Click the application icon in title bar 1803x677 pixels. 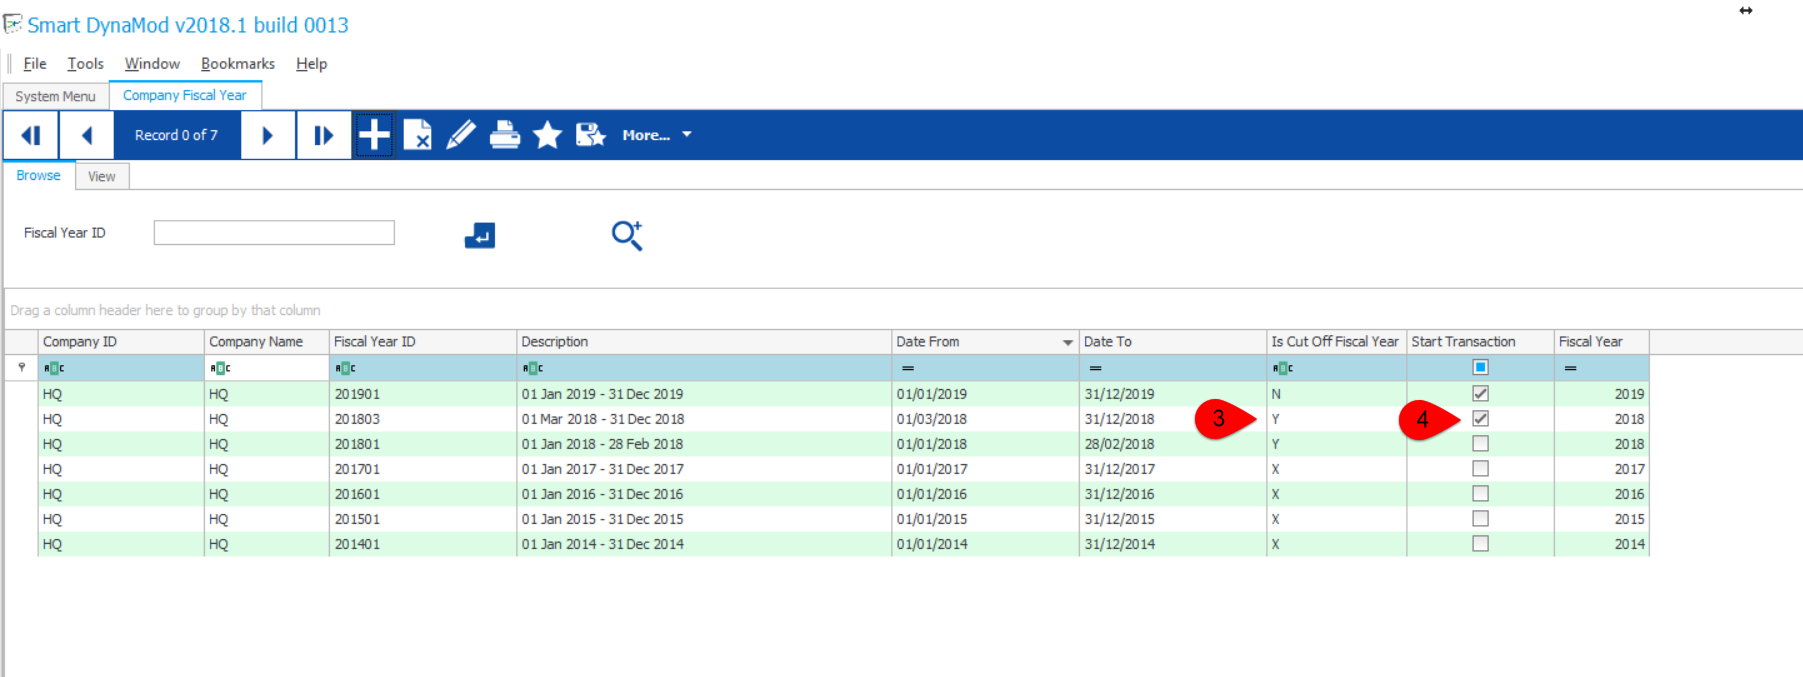coord(13,23)
